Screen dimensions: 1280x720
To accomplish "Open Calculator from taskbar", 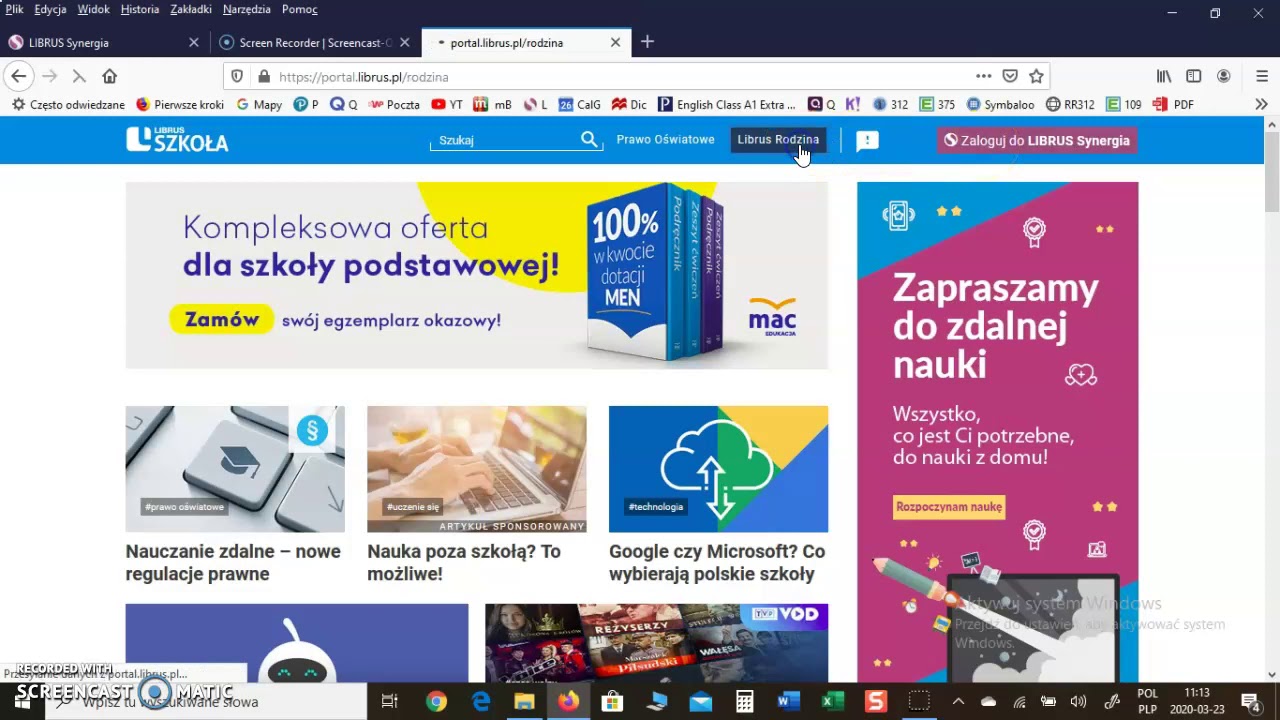I will pos(745,702).
